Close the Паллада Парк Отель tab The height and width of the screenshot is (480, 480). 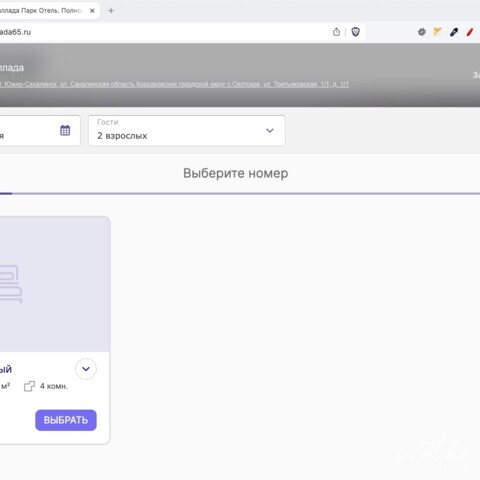pos(92,11)
